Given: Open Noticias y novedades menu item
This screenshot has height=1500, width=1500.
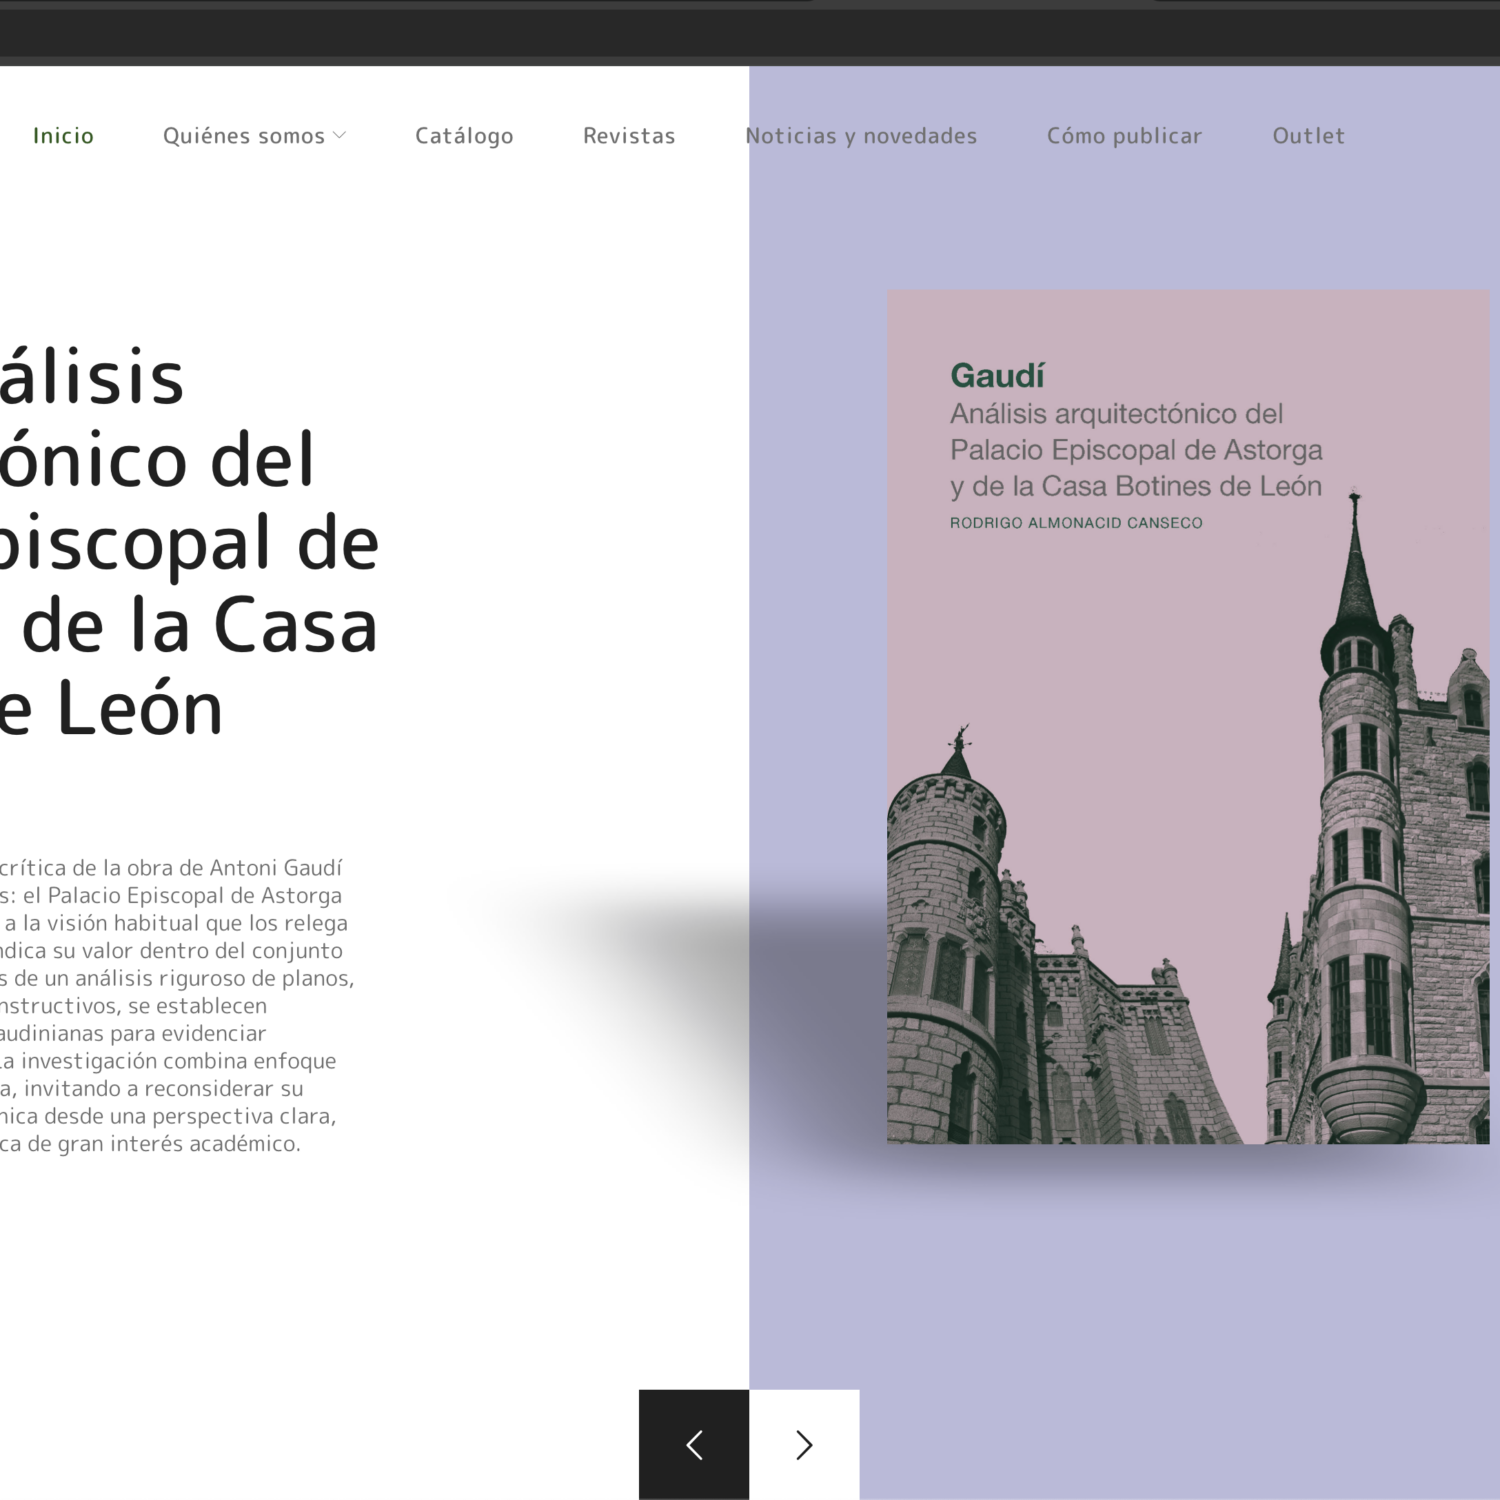Looking at the screenshot, I should click(861, 135).
